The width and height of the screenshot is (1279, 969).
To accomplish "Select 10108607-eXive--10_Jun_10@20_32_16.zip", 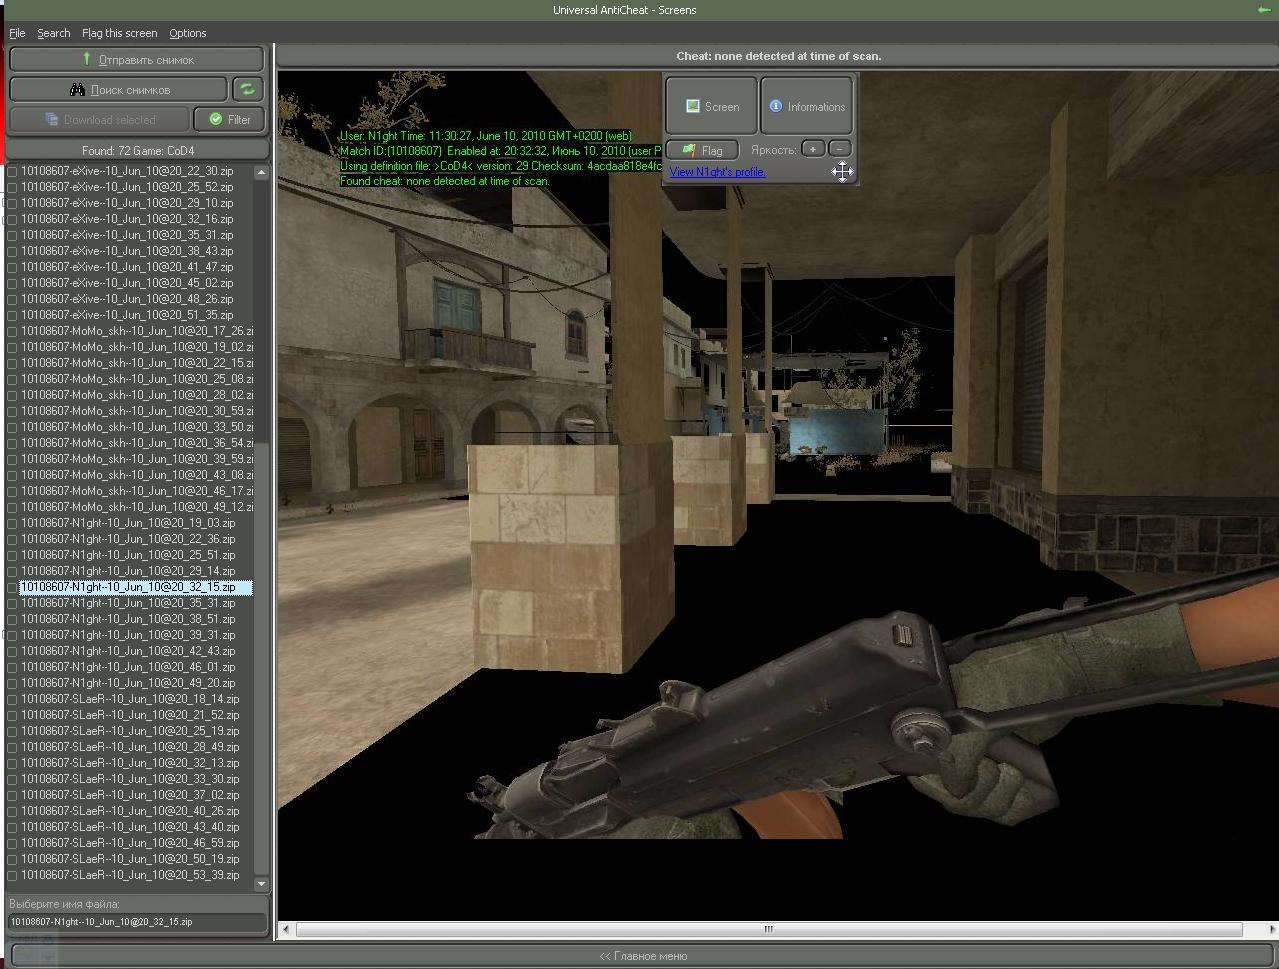I will (127, 219).
